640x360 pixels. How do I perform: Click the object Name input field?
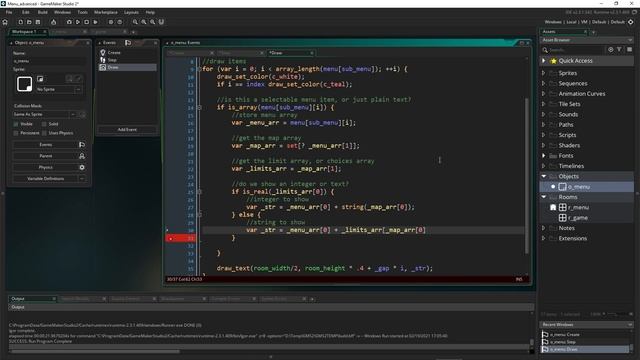click(x=49, y=61)
